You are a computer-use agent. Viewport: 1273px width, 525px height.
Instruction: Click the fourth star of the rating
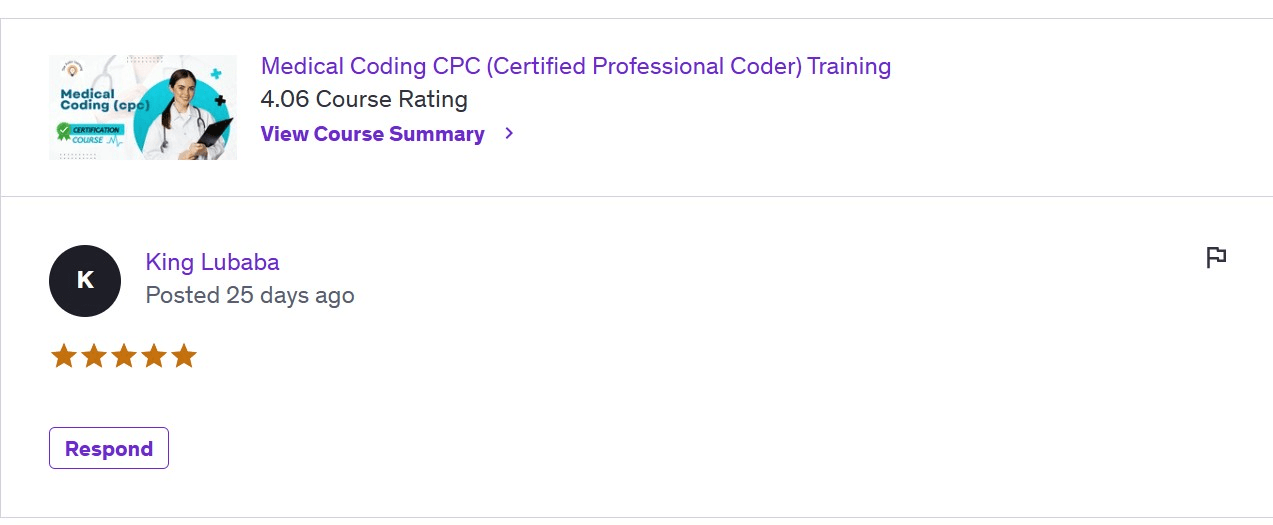154,356
